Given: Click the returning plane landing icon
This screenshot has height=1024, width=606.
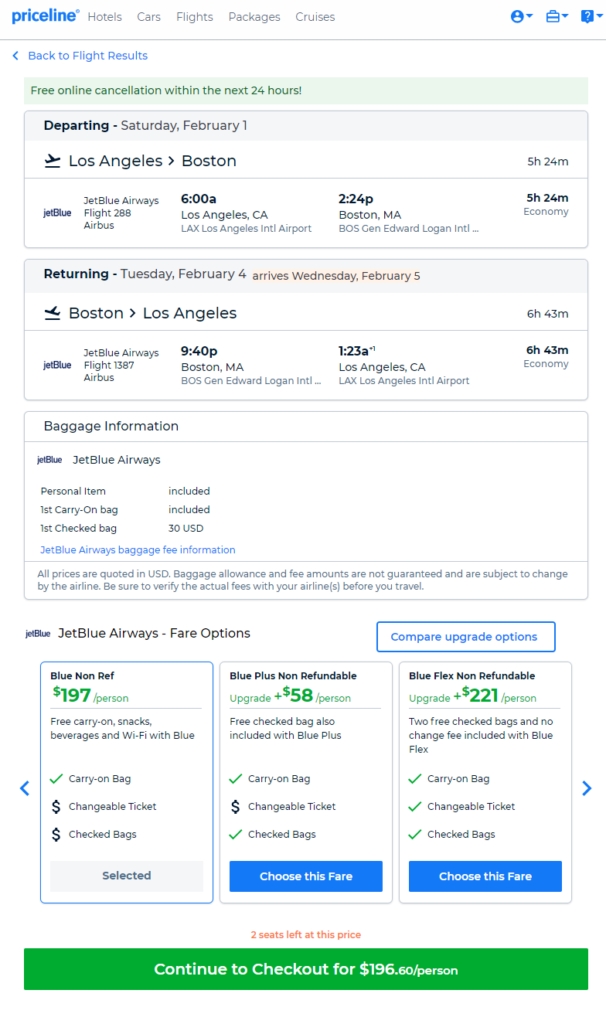Looking at the screenshot, I should pos(52,313).
